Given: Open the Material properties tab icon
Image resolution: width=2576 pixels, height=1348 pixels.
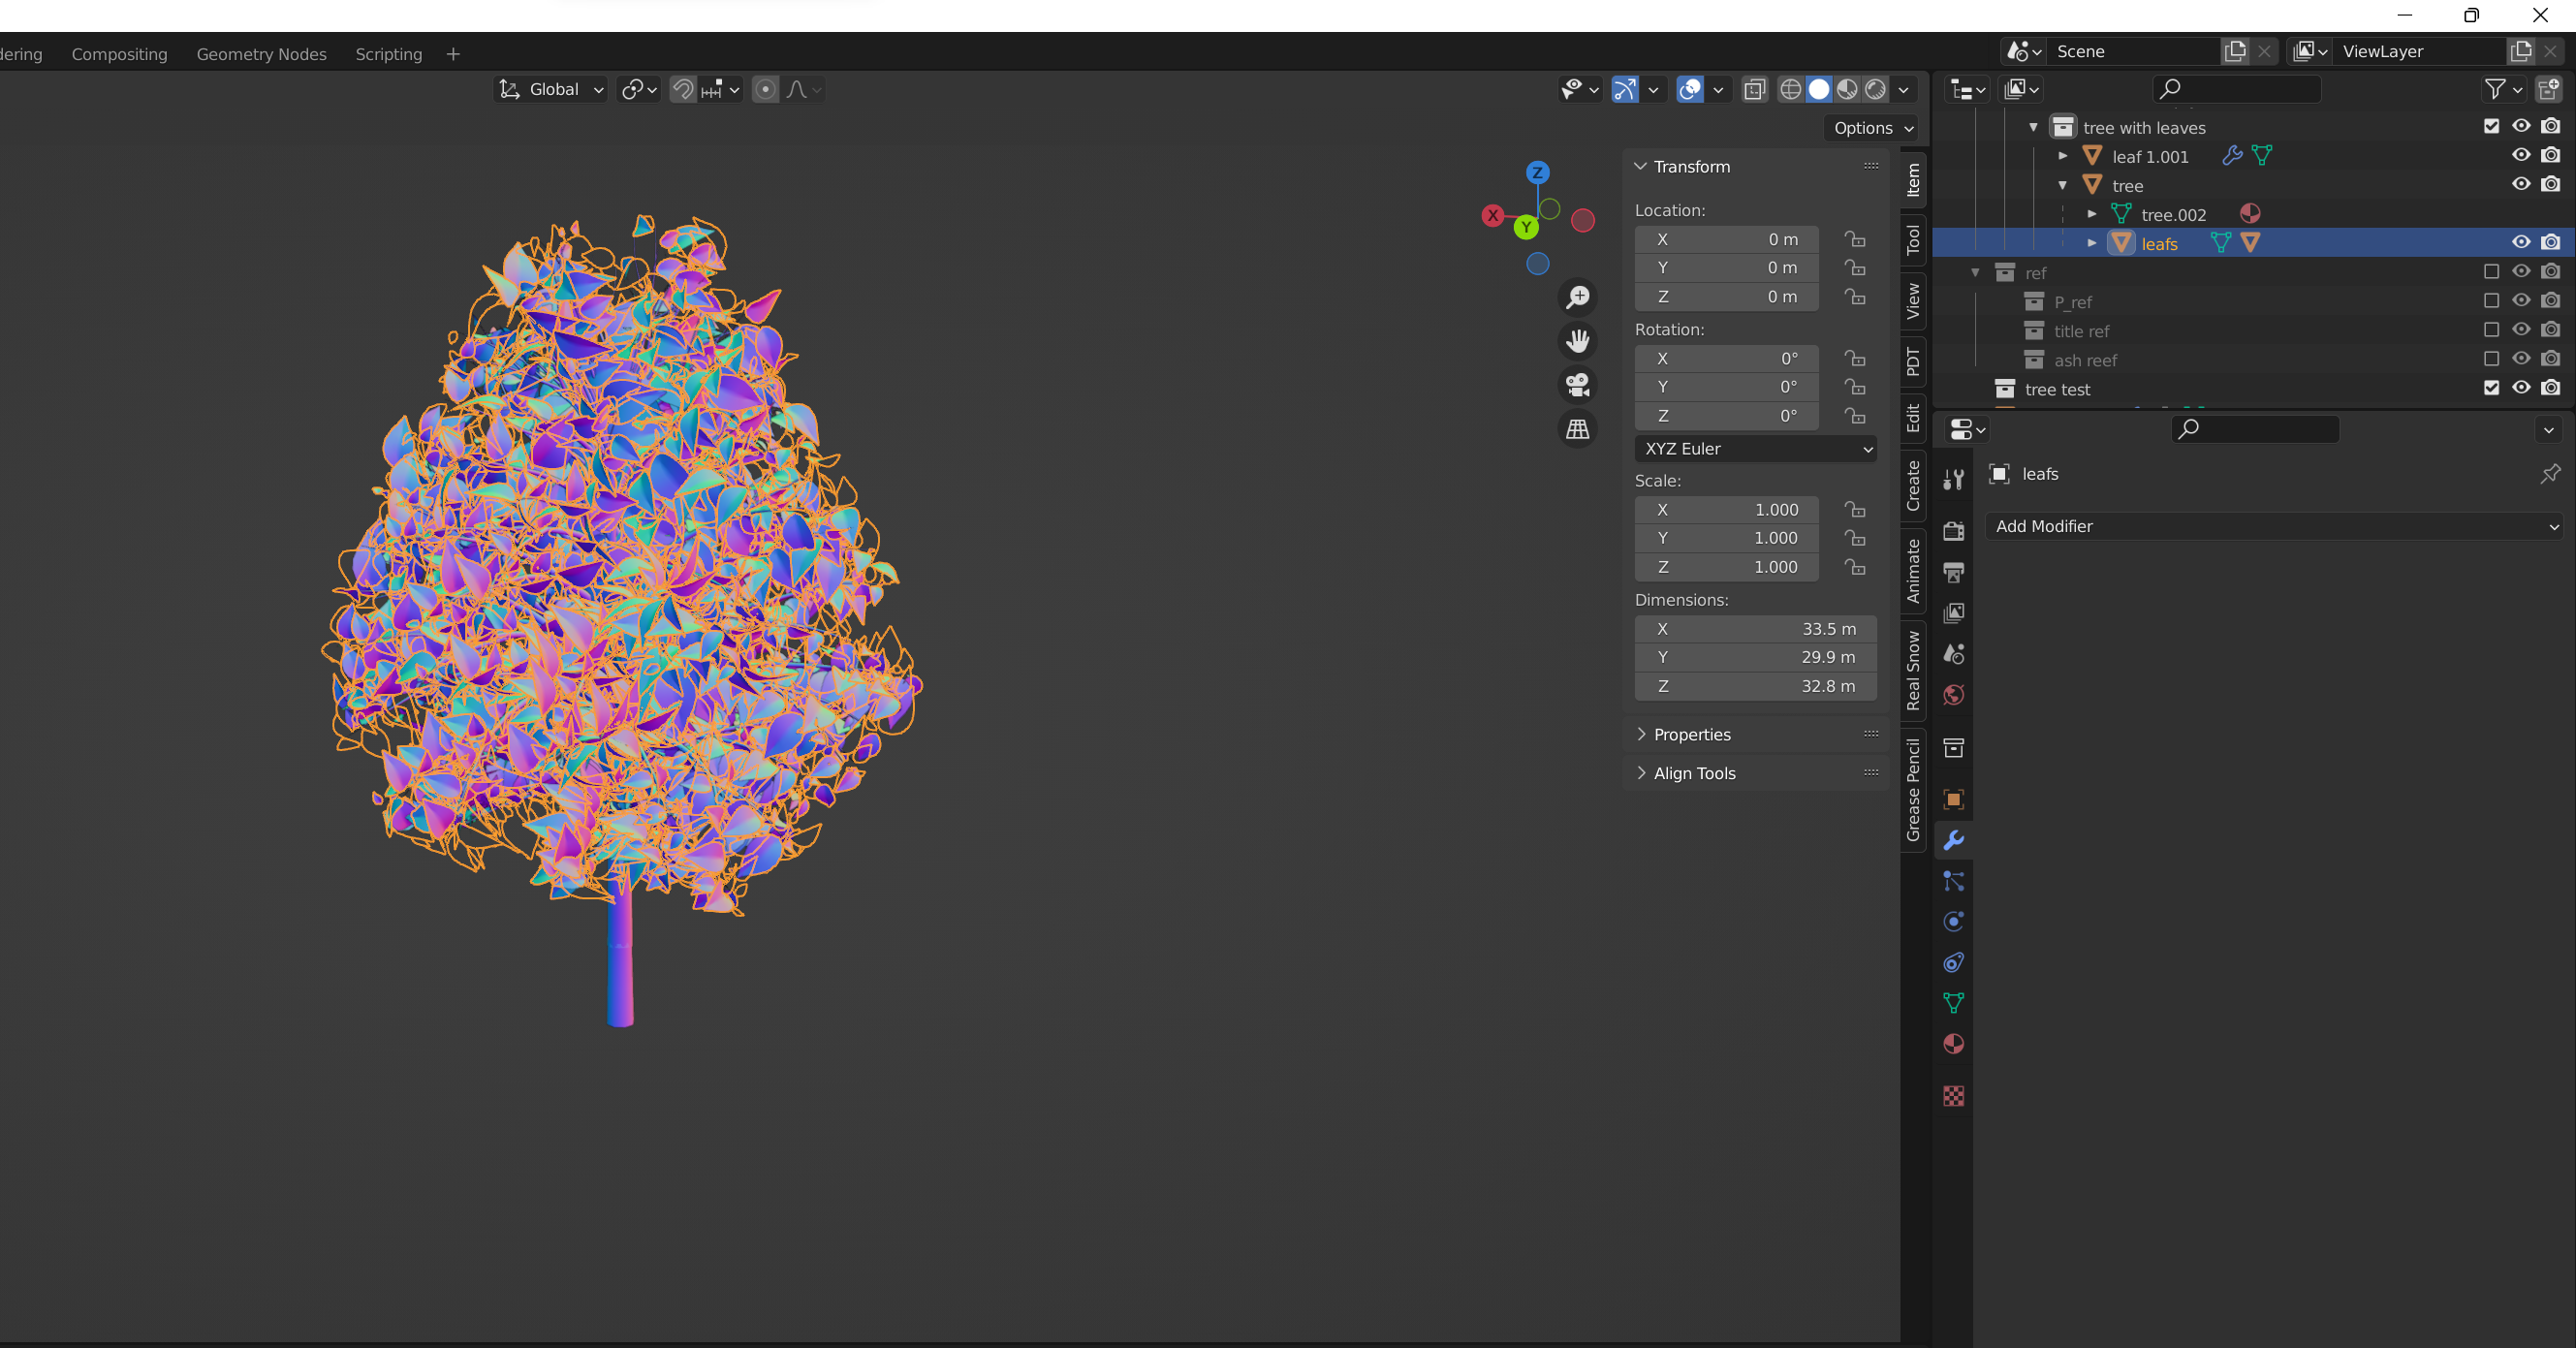Looking at the screenshot, I should coord(1953,1044).
